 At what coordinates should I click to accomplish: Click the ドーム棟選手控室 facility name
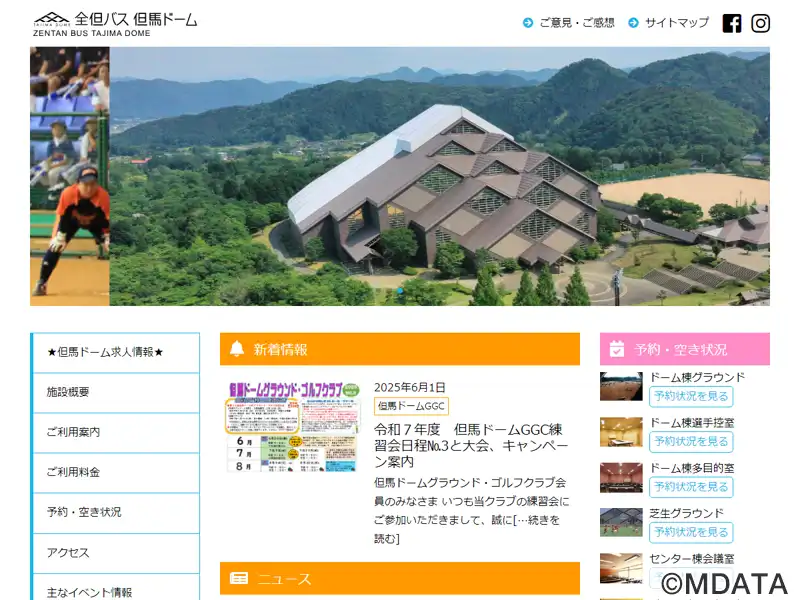point(692,422)
